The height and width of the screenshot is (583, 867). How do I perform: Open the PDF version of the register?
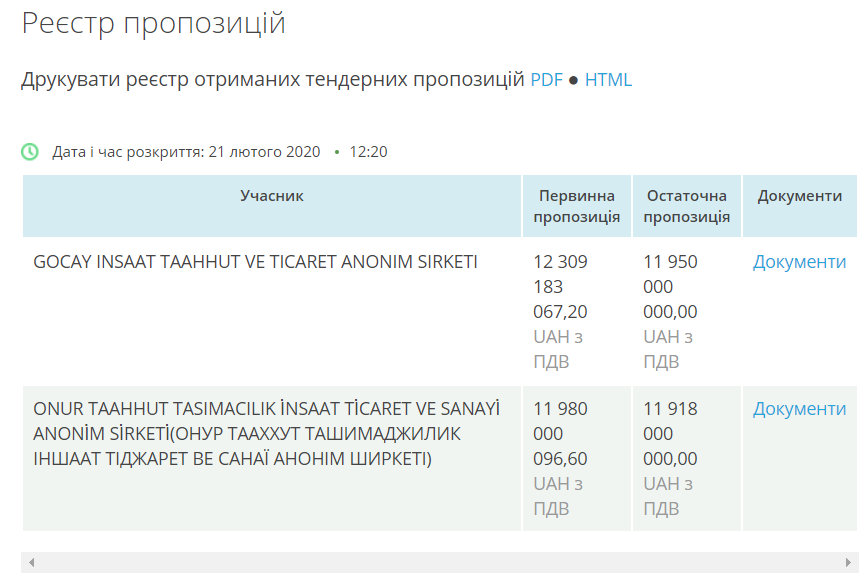546,80
